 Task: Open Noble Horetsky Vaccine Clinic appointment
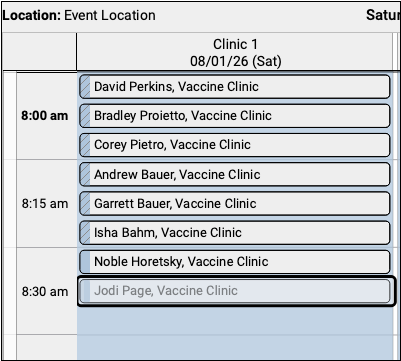[x=235, y=262]
